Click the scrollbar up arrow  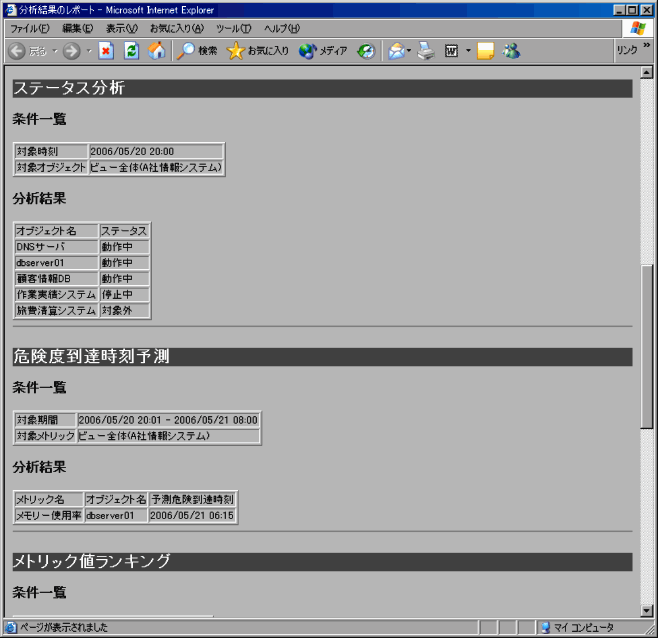pos(646,73)
